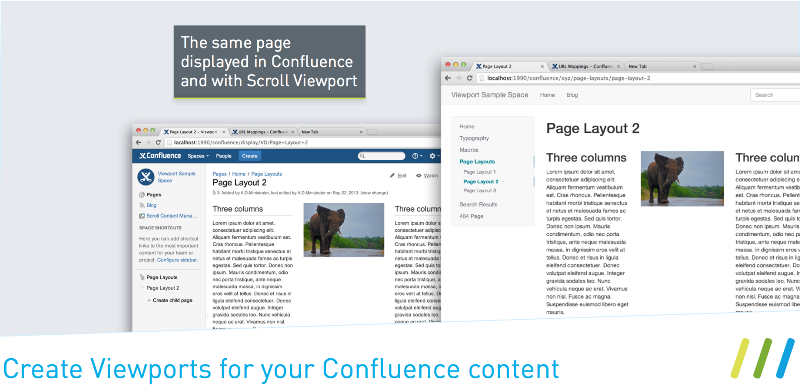
Task: Click Page Layouts breadcrumb link
Action: [266, 174]
